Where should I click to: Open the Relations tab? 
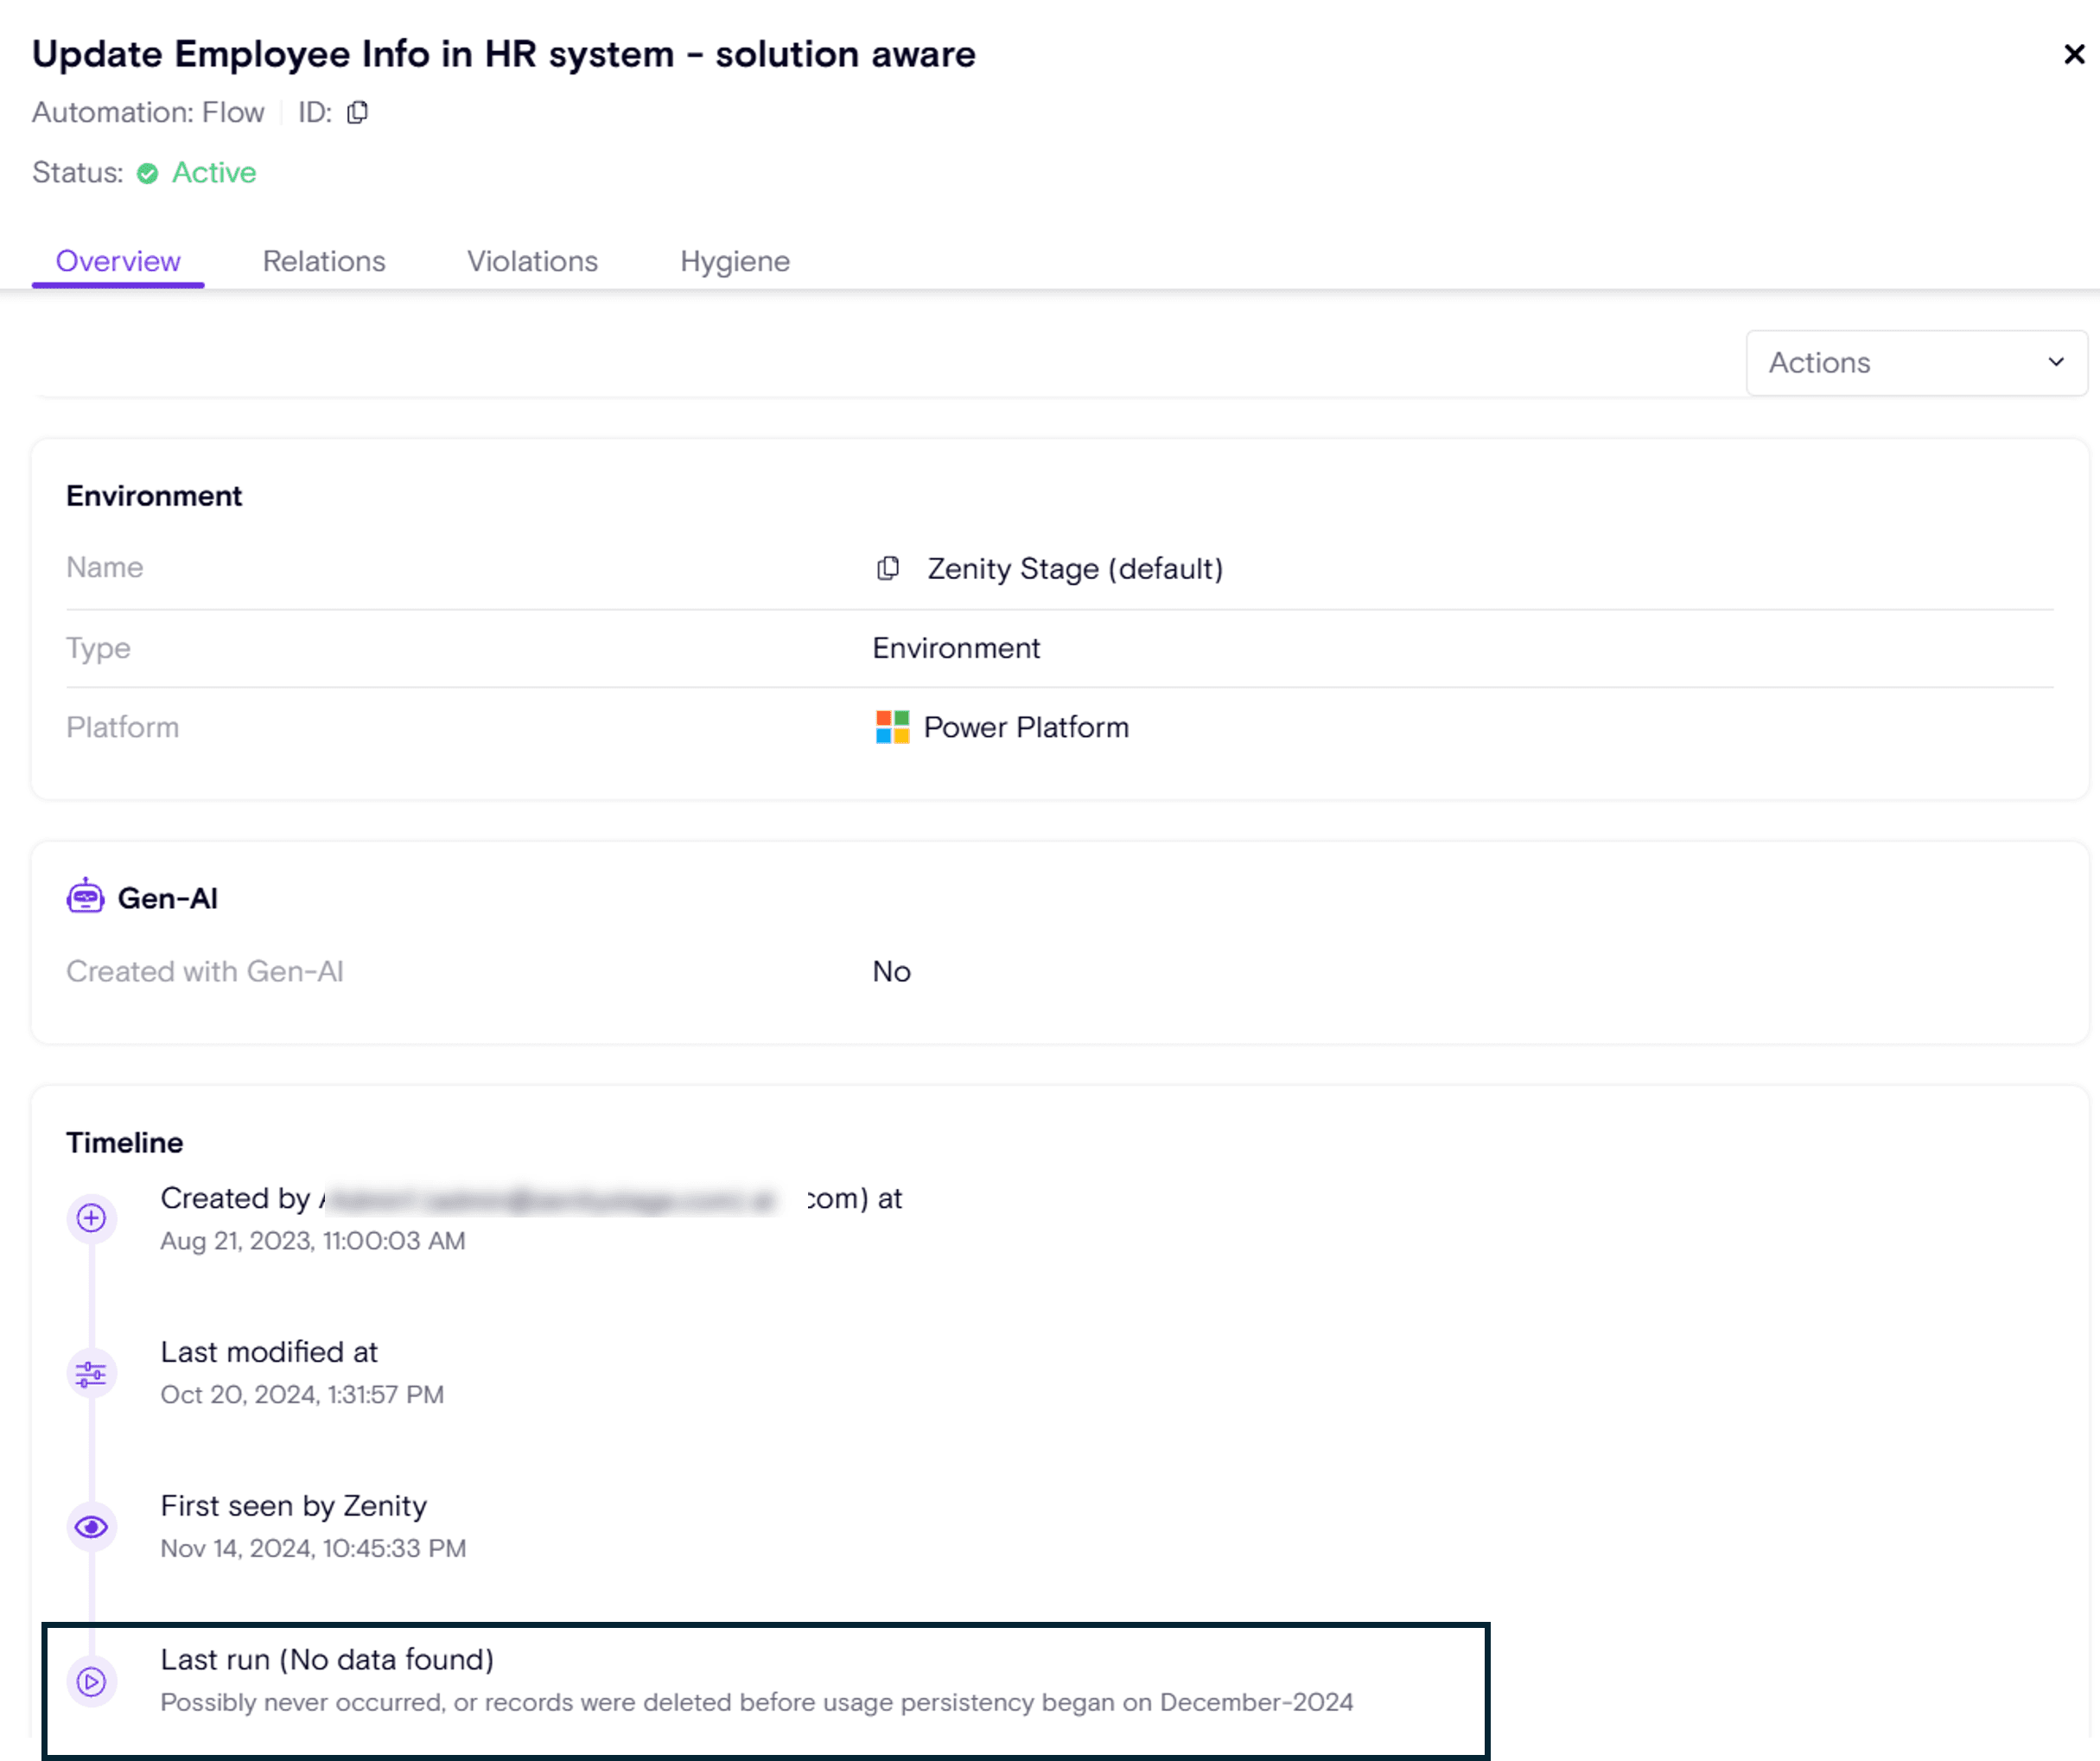[x=324, y=261]
